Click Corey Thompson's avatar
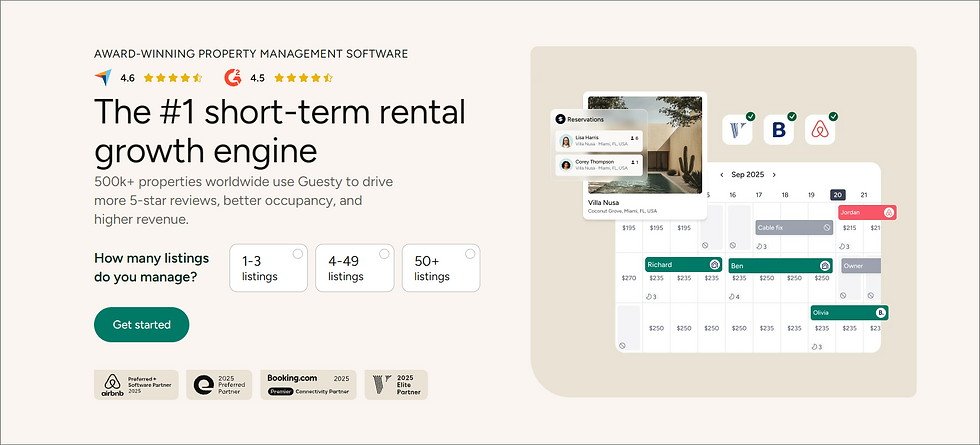This screenshot has height=445, width=980. [x=566, y=165]
